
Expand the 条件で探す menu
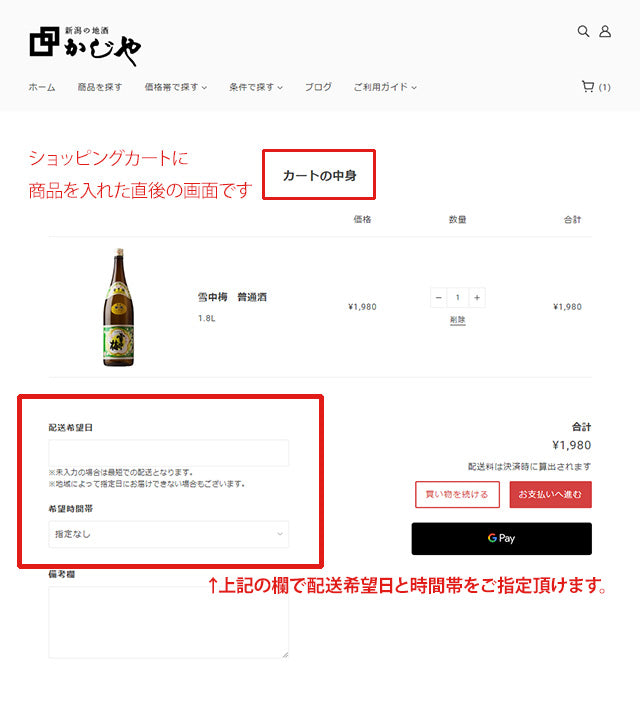(x=255, y=87)
